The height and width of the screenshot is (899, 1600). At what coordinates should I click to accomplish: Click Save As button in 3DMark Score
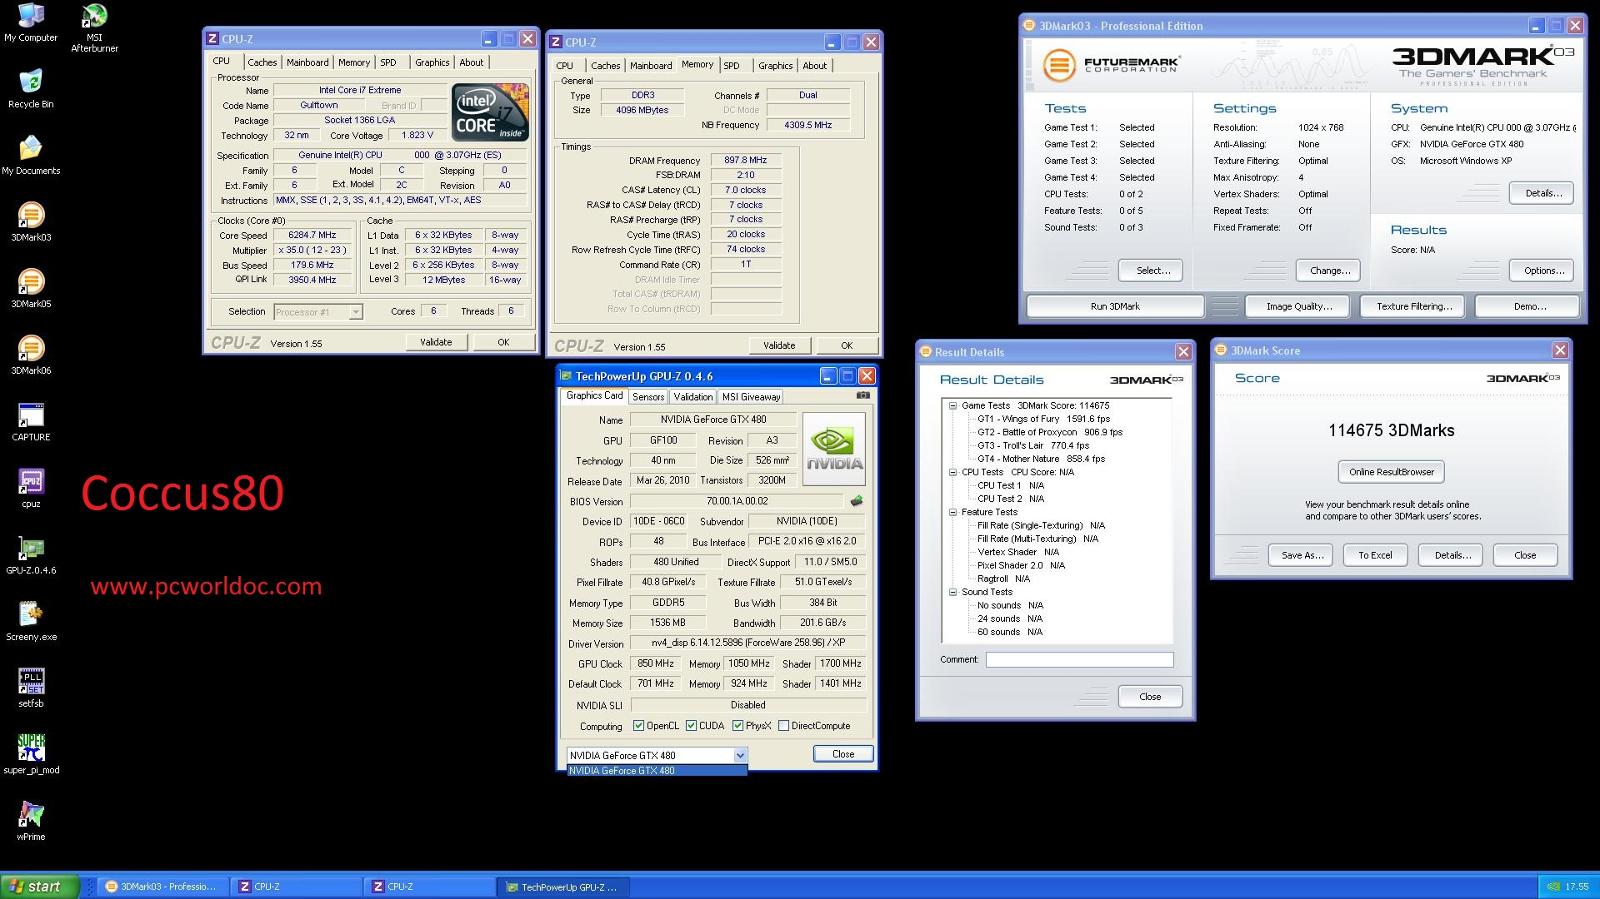1302,555
